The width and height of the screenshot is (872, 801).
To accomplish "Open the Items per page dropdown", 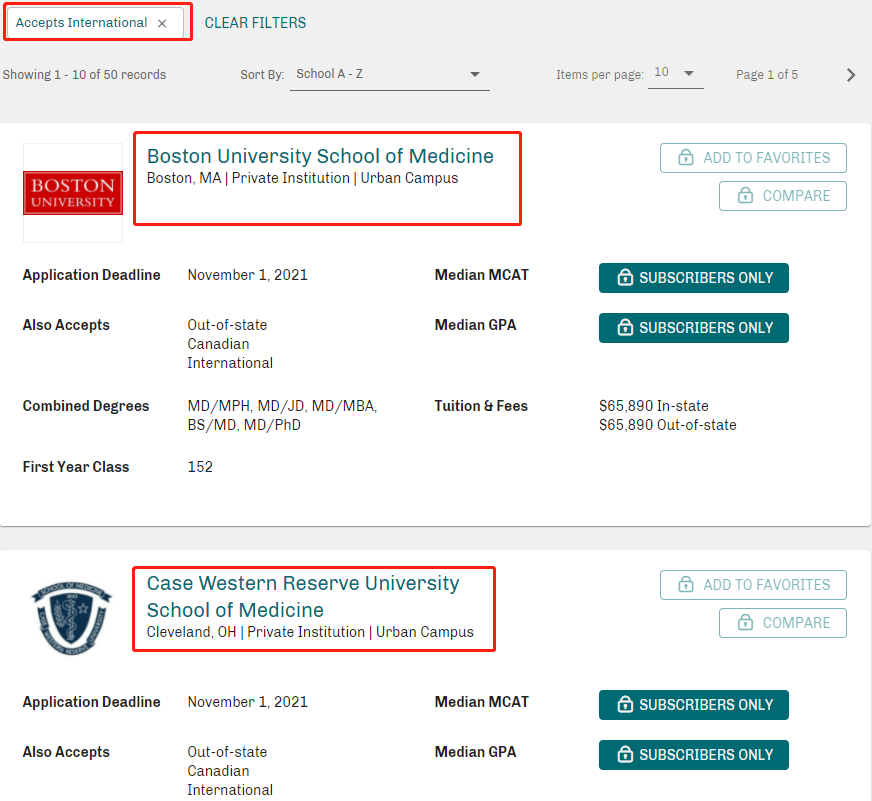I will click(x=676, y=73).
